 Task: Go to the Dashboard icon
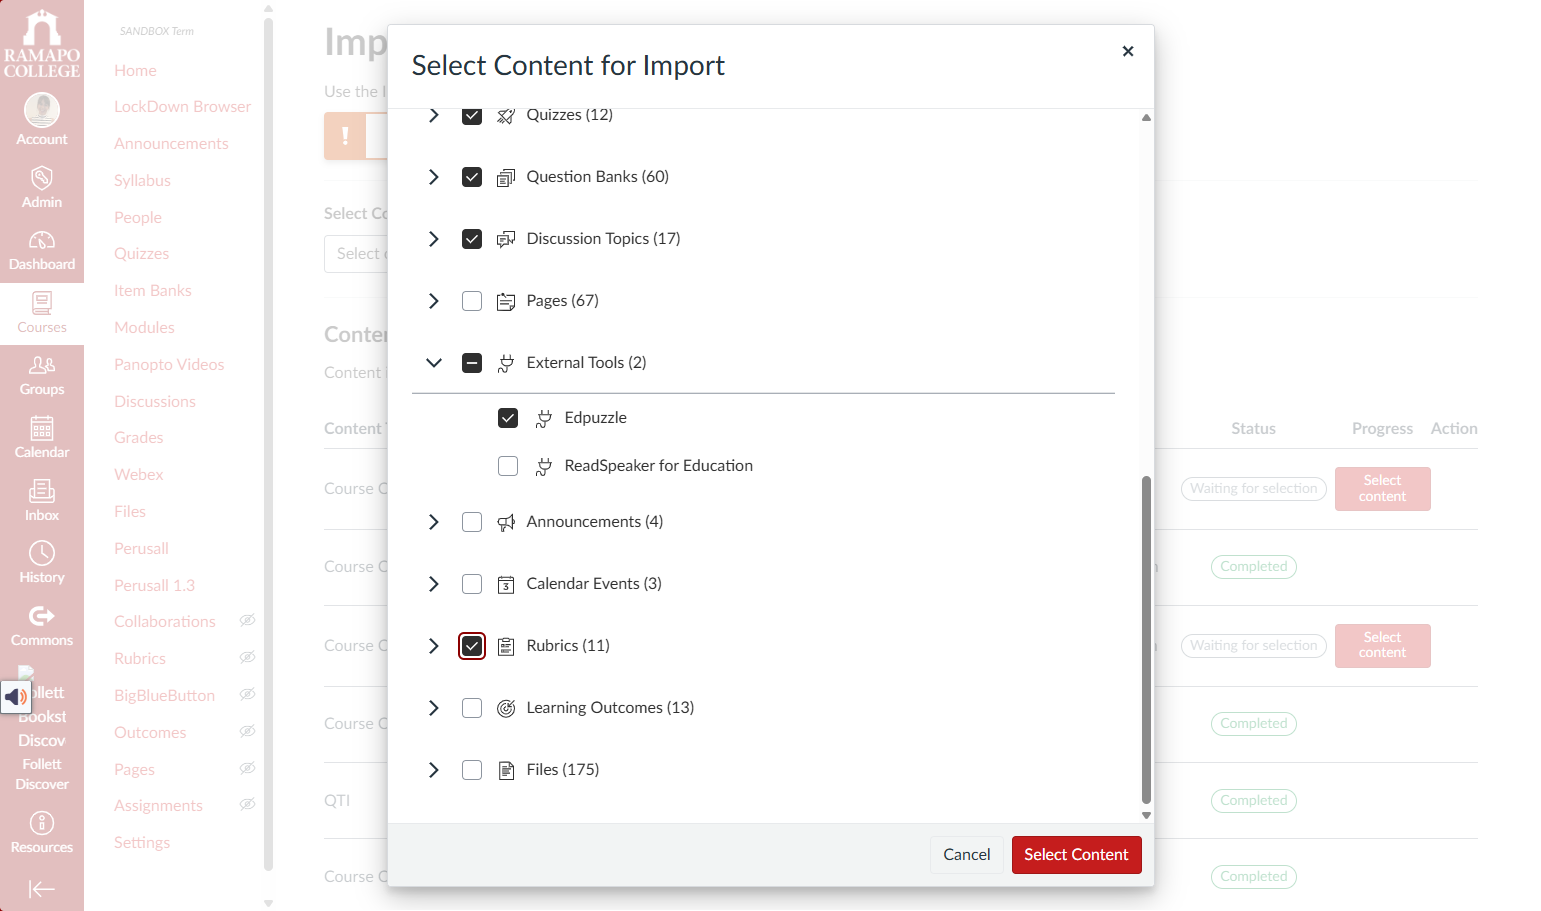(x=42, y=240)
